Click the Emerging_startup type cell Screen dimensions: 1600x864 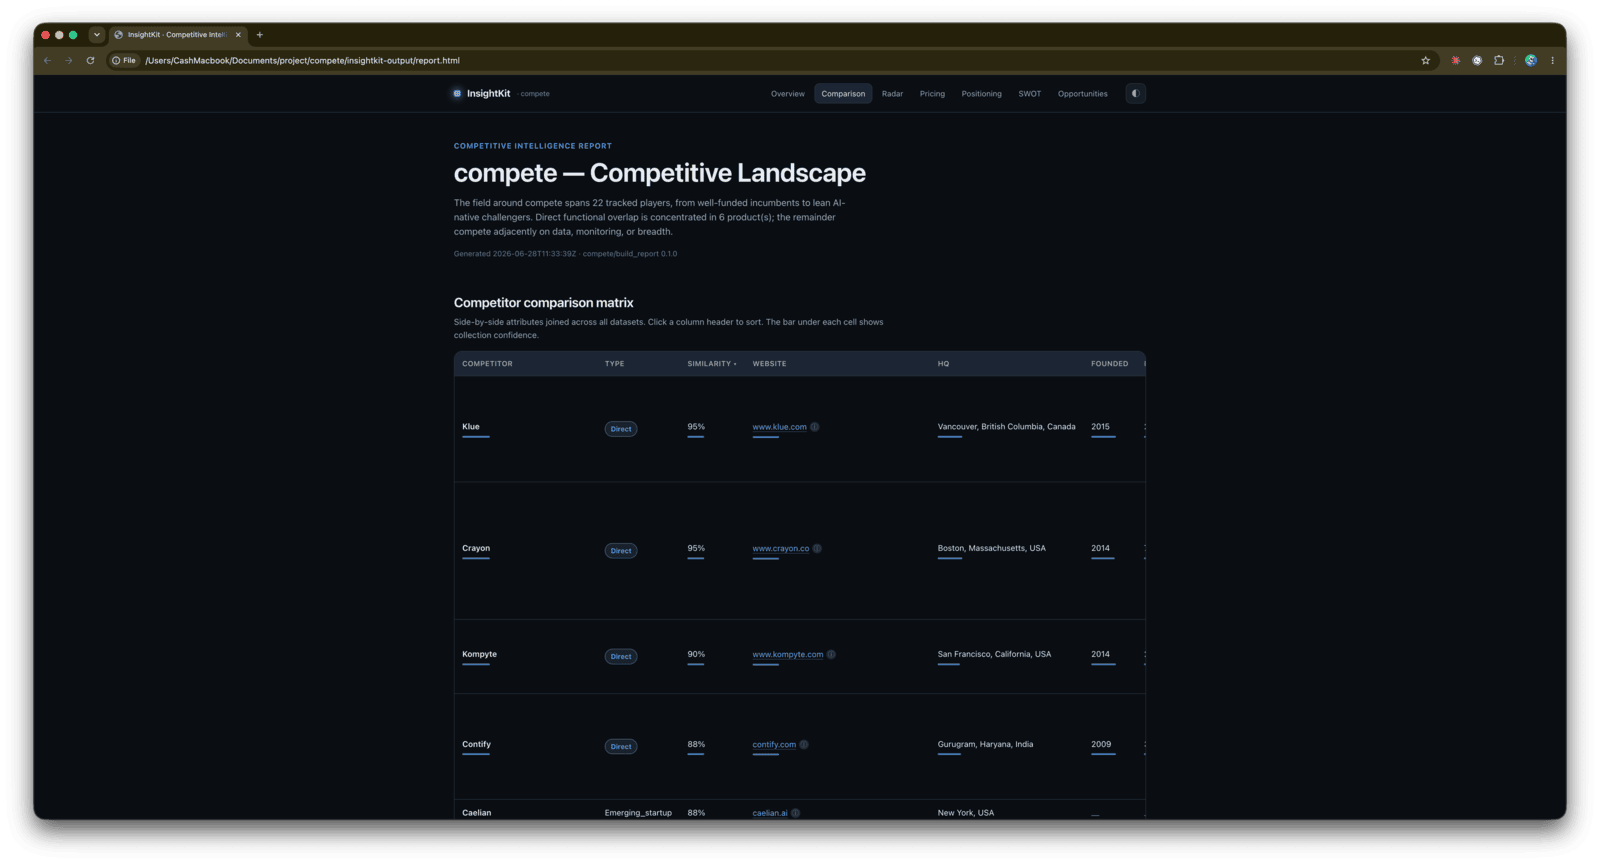click(x=638, y=813)
